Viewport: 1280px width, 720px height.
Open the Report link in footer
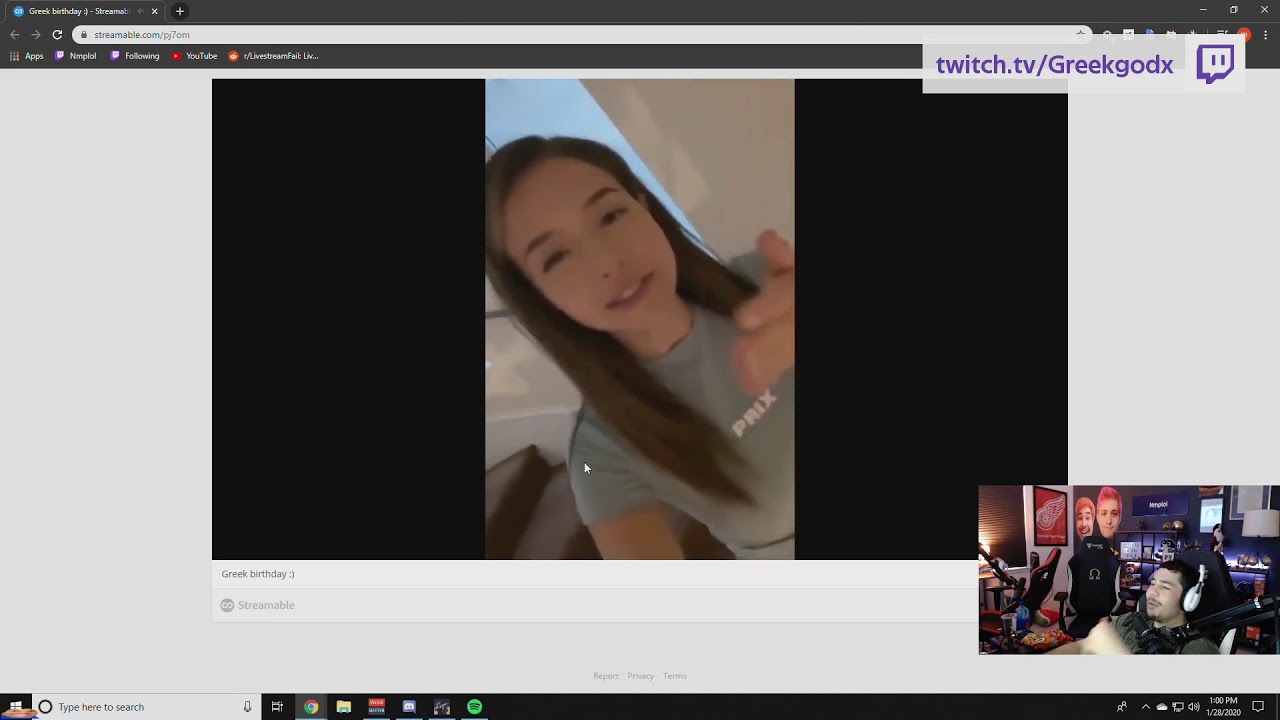(x=606, y=676)
